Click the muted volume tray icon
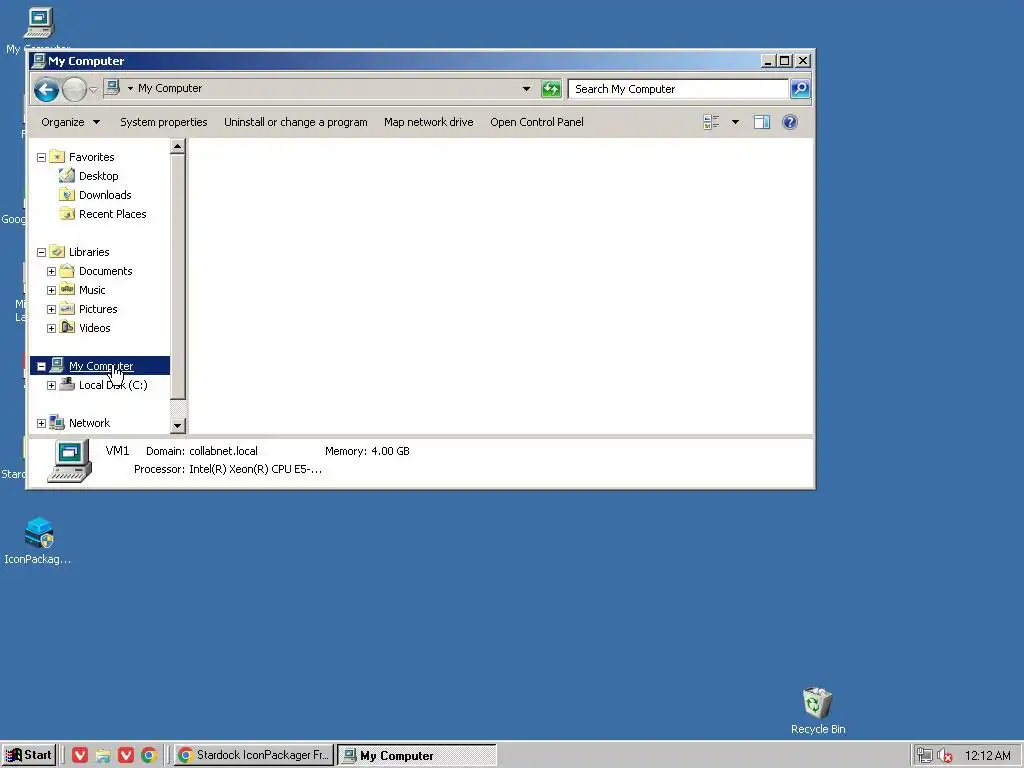The width and height of the screenshot is (1024, 768). 944,756
